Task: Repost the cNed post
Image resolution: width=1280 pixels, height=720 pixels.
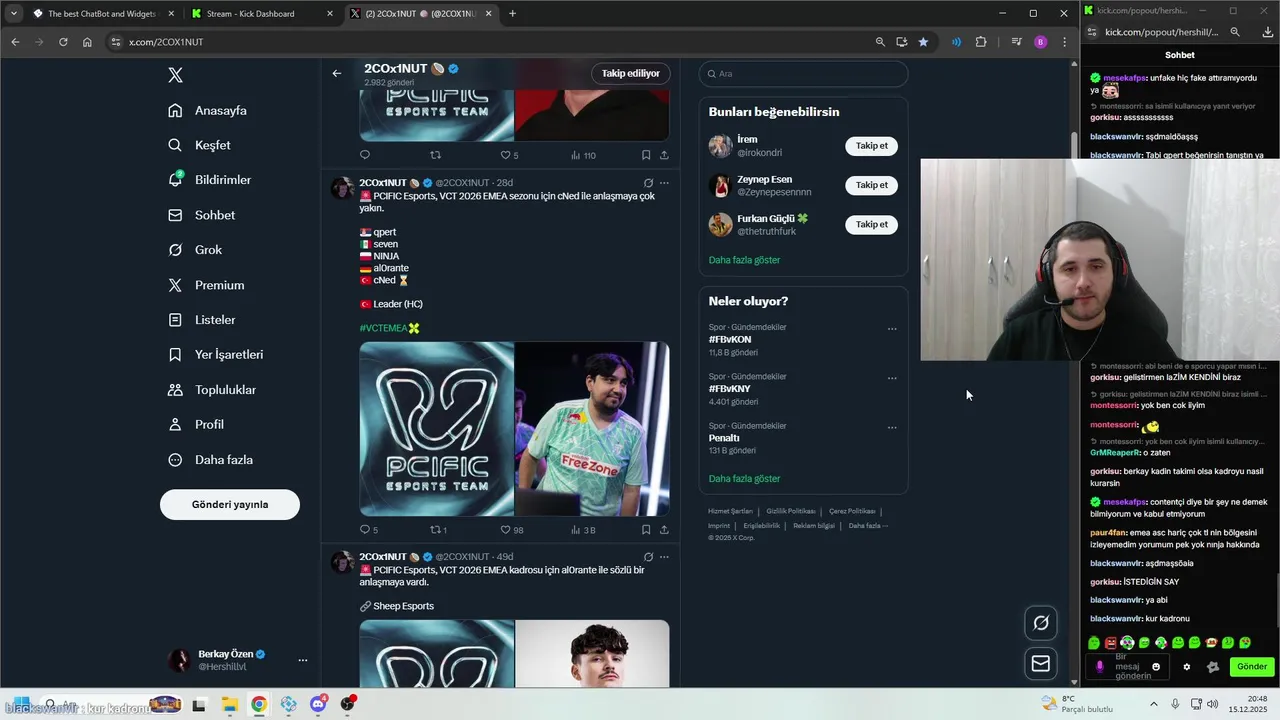Action: click(x=437, y=530)
